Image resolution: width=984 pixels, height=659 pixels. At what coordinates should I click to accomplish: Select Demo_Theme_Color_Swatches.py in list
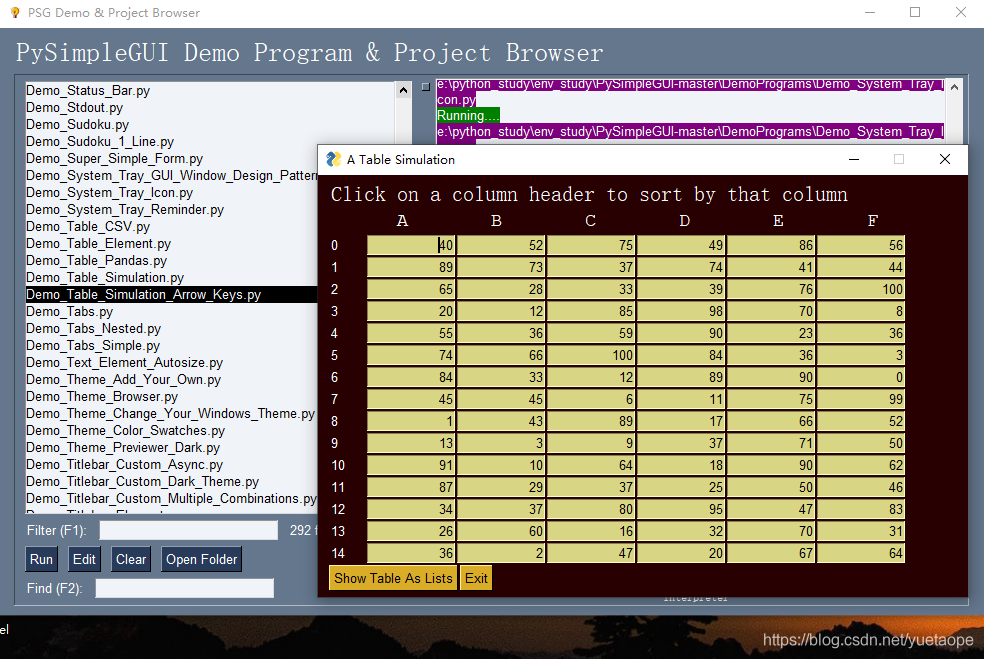click(x=126, y=431)
